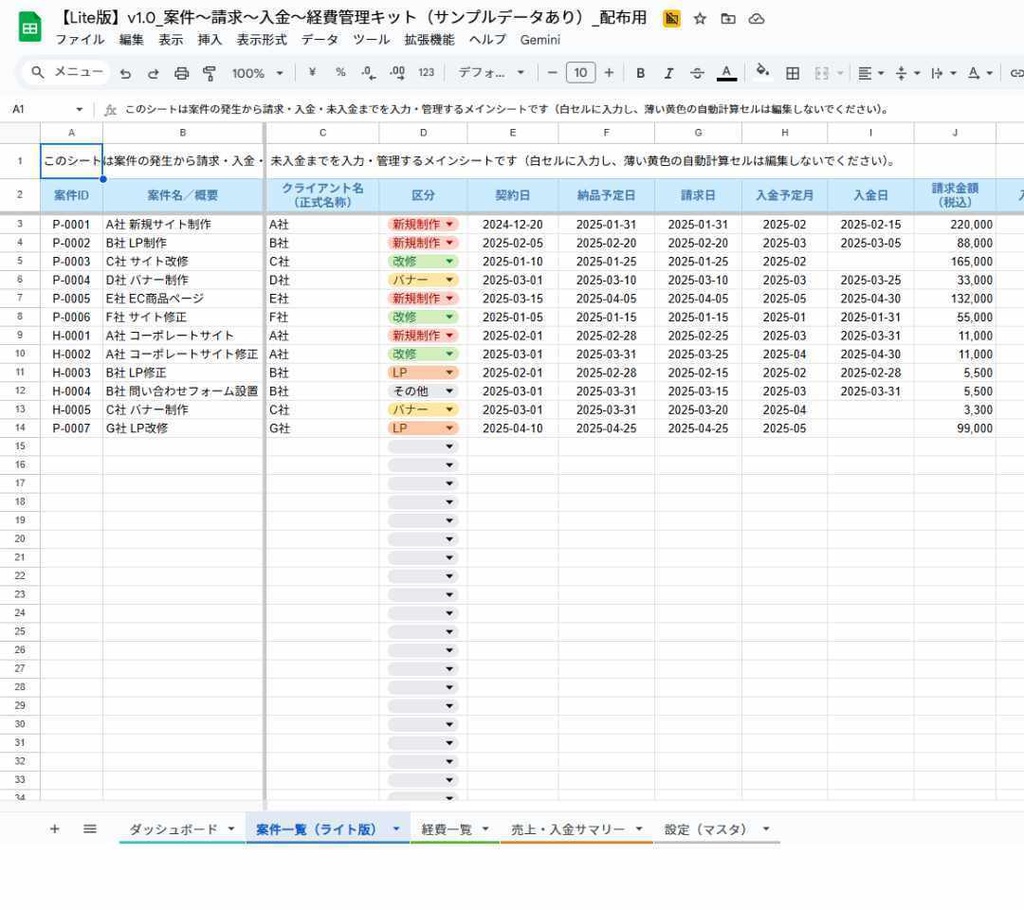Open the 挿入 menu
The height and width of the screenshot is (910, 1024).
[209, 40]
